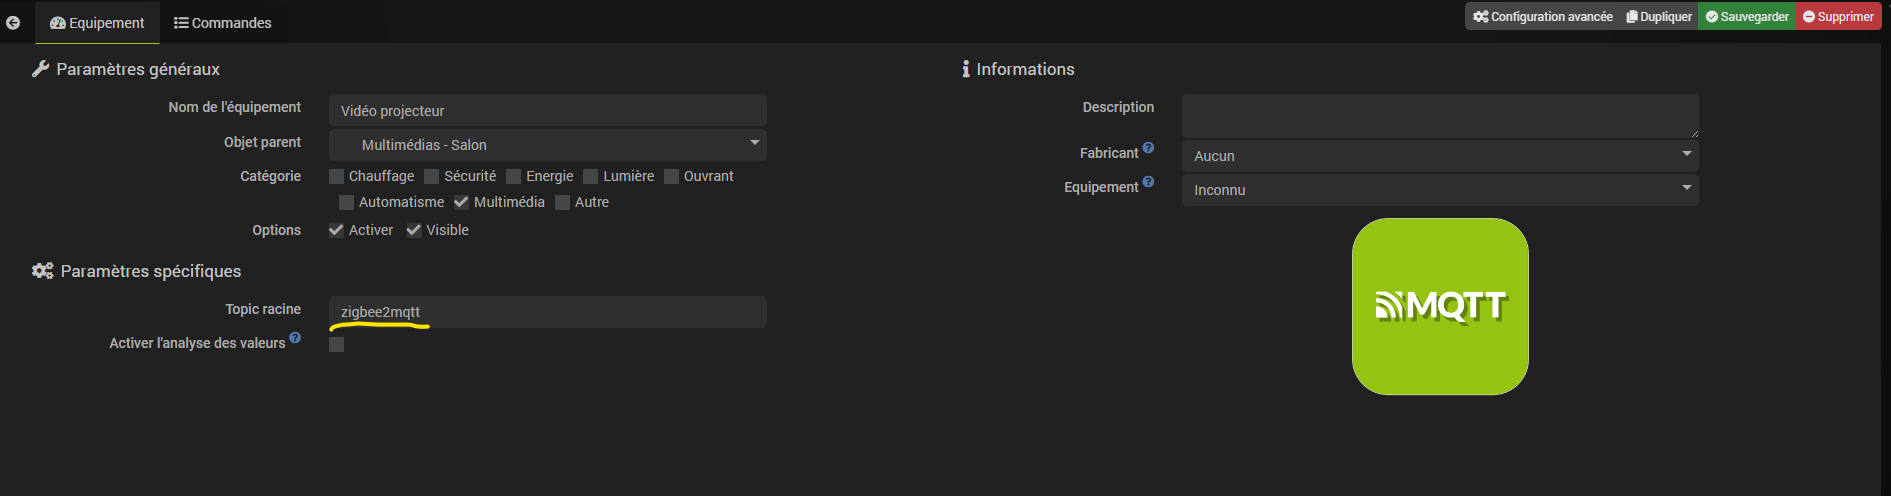Save changes with Sauvegarder button
This screenshot has width=1891, height=496.
[x=1747, y=17]
